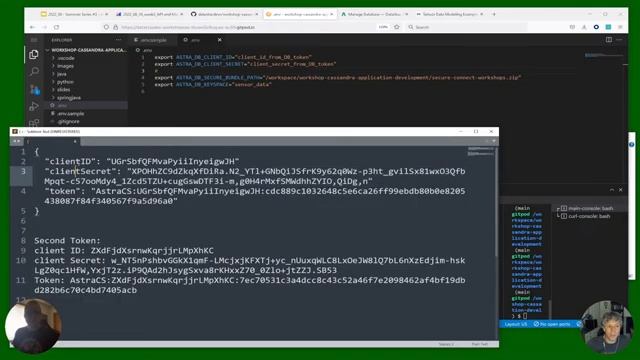Open a new browser tab
640x360 pixels.
click(494, 14)
